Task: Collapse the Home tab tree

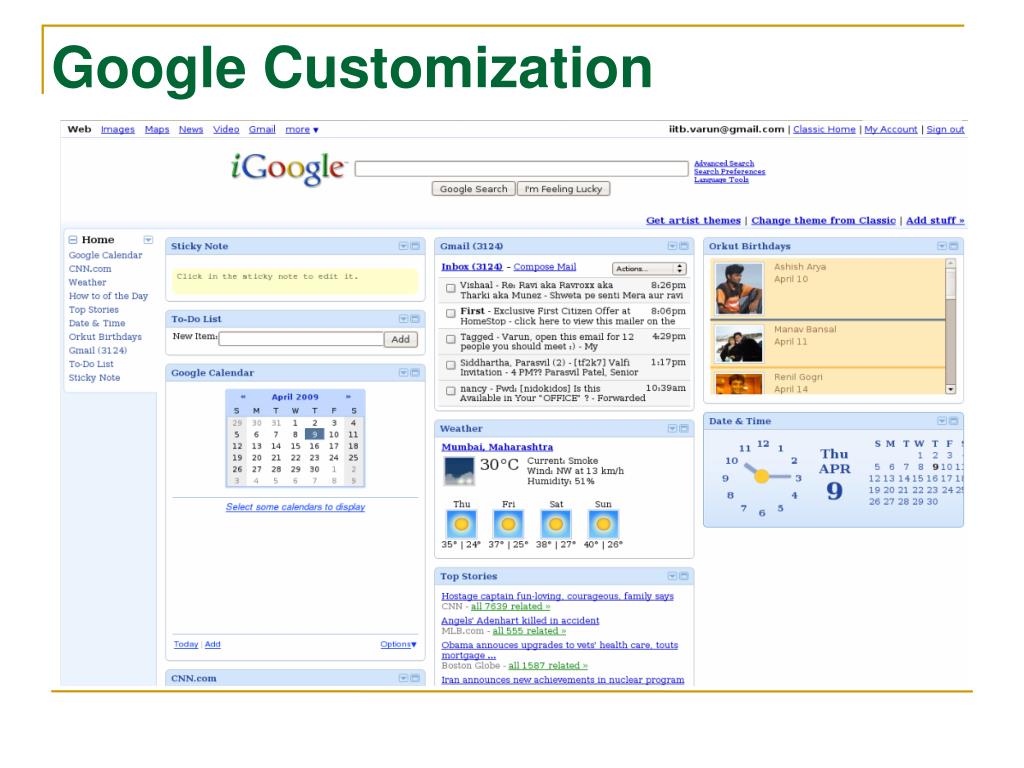Action: [73, 240]
